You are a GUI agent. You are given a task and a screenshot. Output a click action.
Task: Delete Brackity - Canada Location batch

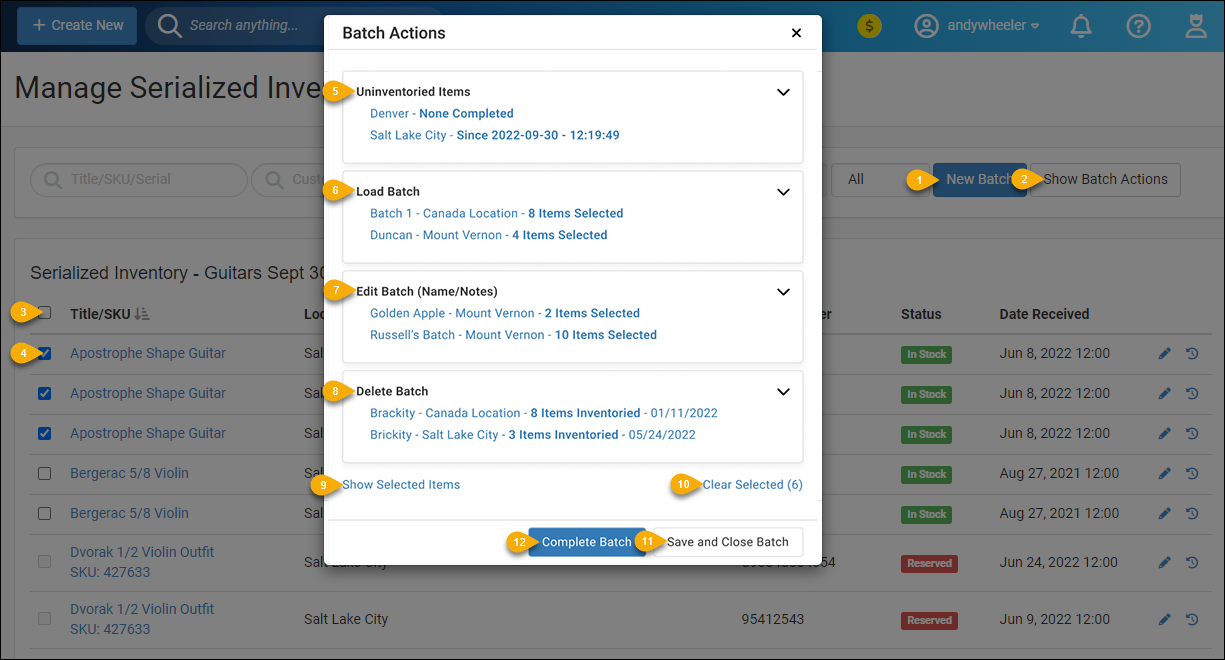point(544,414)
